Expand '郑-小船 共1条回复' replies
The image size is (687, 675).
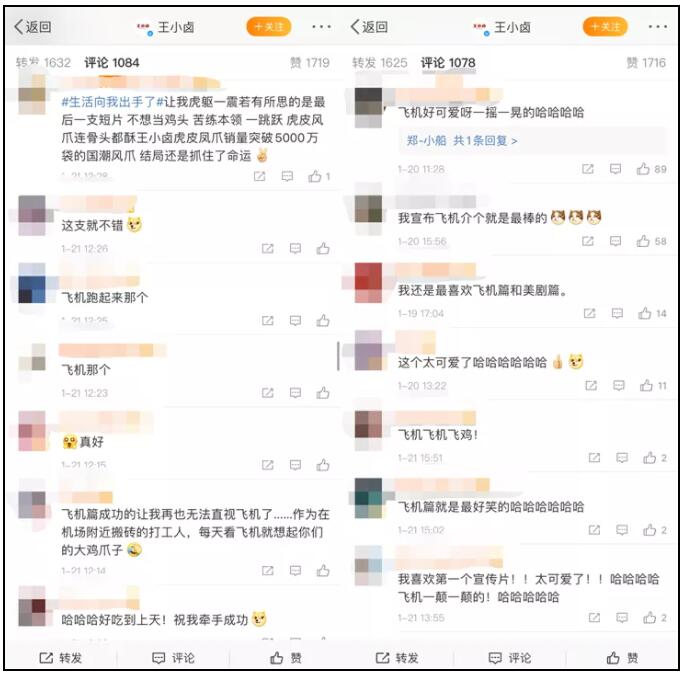462,141
